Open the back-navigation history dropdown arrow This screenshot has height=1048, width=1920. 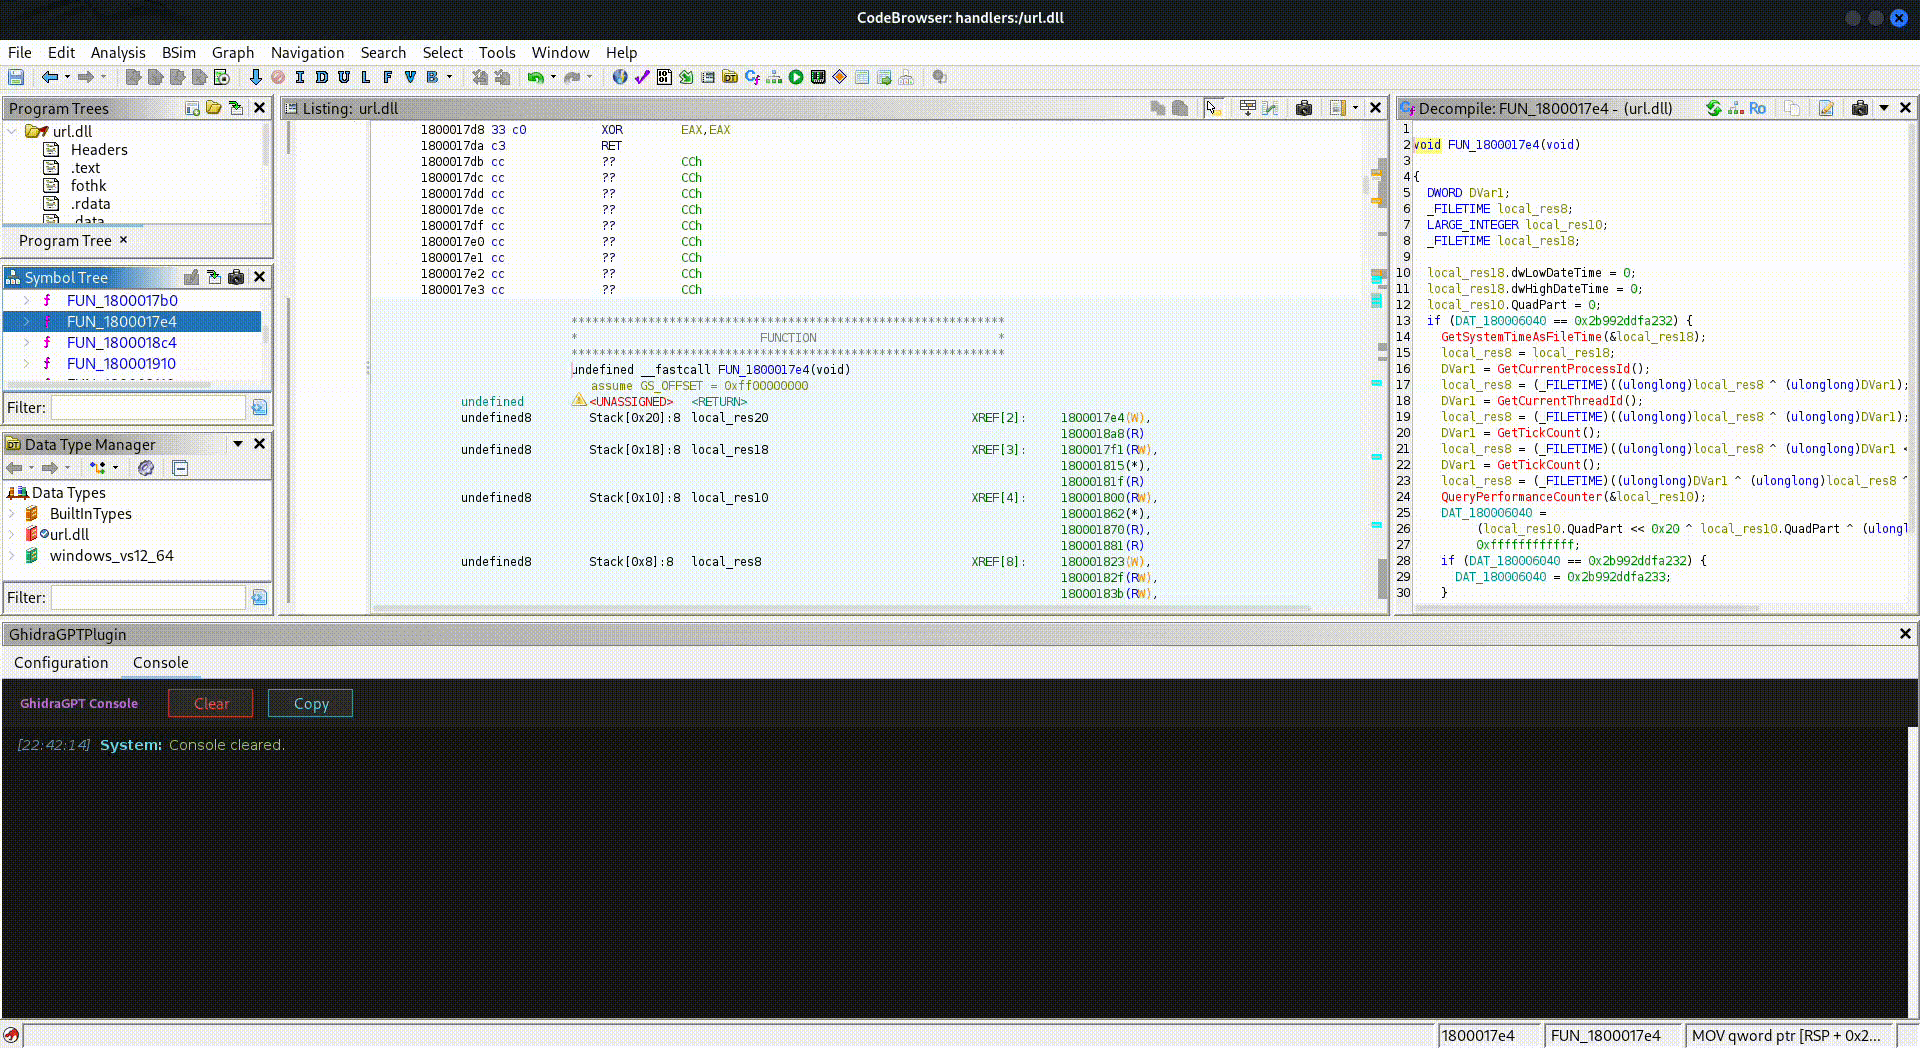(x=67, y=77)
